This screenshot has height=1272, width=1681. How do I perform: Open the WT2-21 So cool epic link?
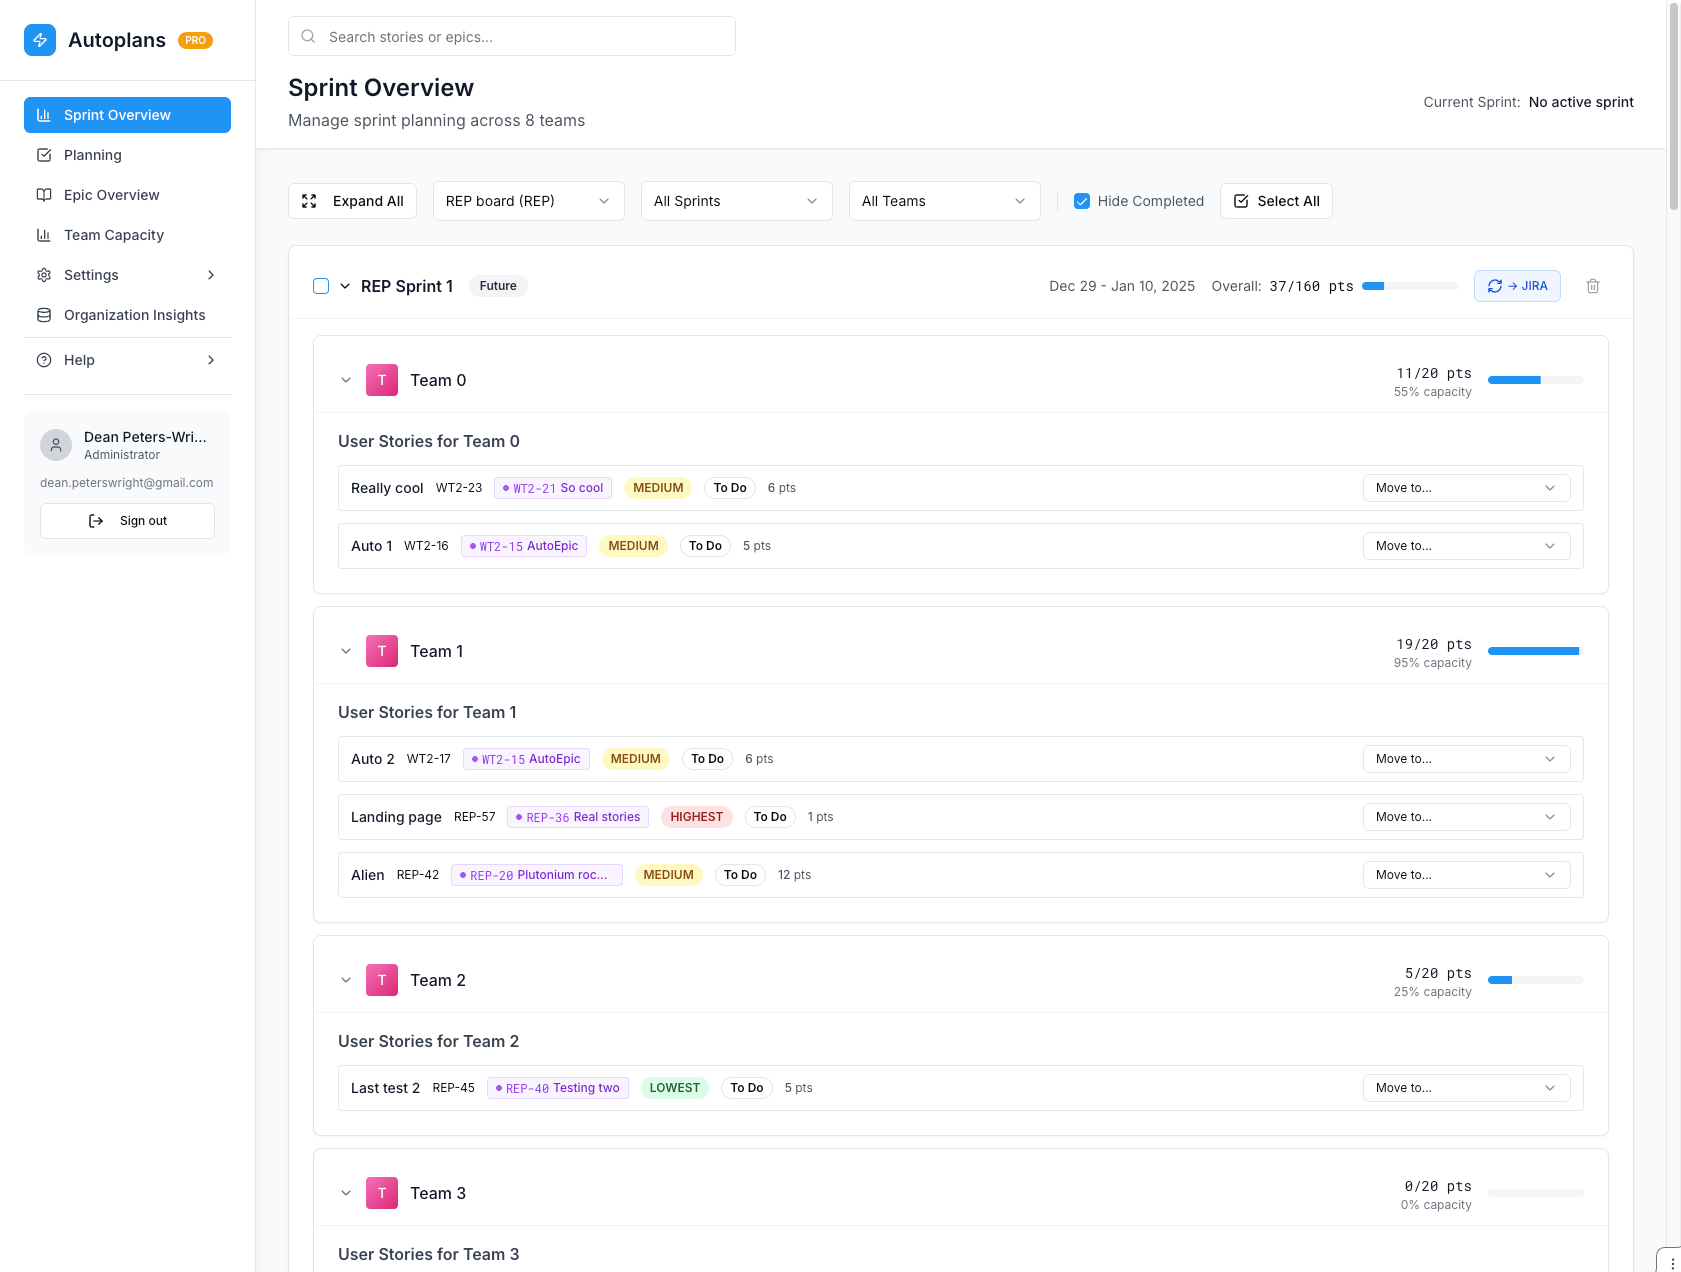coord(552,488)
